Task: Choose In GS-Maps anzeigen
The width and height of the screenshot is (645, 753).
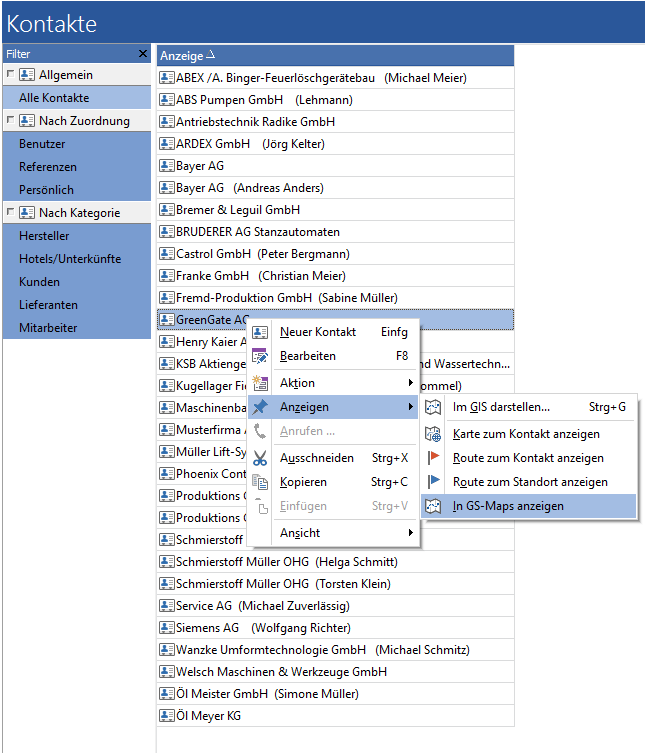Action: [x=529, y=506]
